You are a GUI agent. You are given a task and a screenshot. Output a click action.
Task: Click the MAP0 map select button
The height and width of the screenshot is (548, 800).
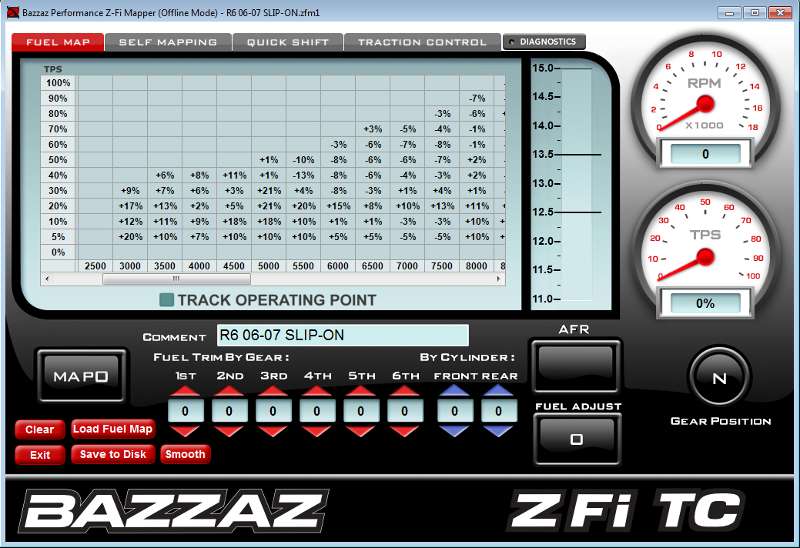tap(81, 376)
